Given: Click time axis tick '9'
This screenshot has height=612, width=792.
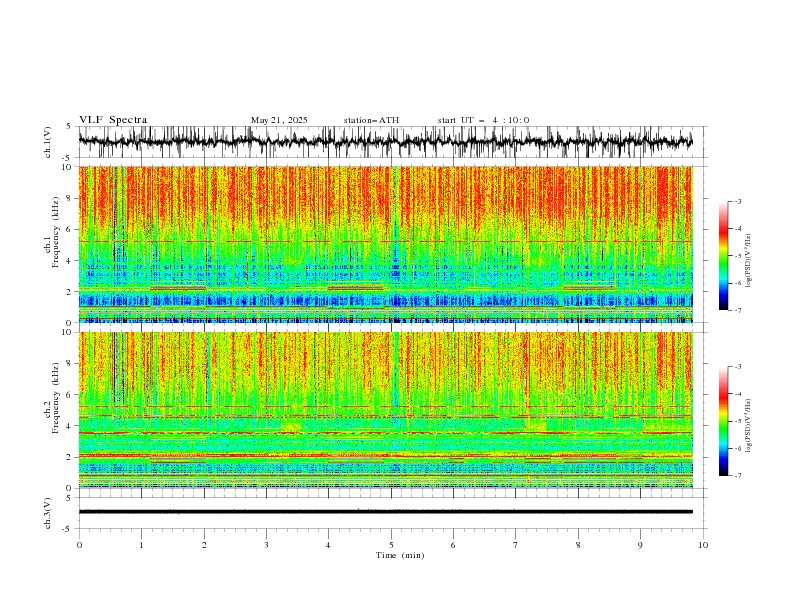Looking at the screenshot, I should (x=640, y=545).
